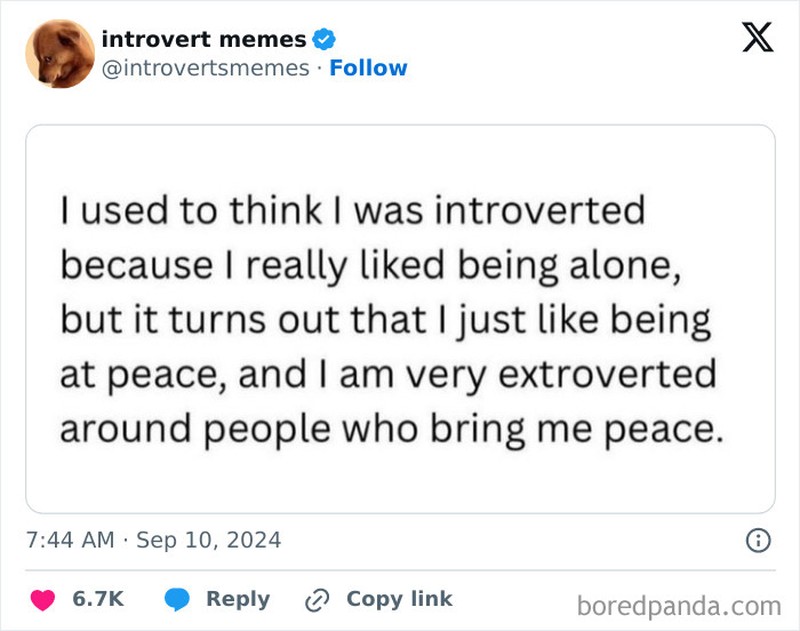Click the blue Reply bubble icon
This screenshot has height=631, width=800.
point(176,598)
